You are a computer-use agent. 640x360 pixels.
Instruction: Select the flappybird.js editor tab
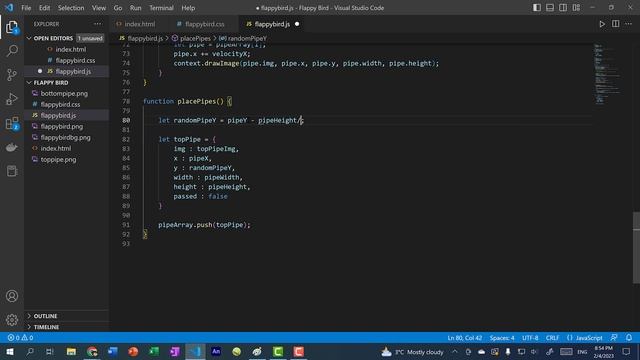[271, 24]
